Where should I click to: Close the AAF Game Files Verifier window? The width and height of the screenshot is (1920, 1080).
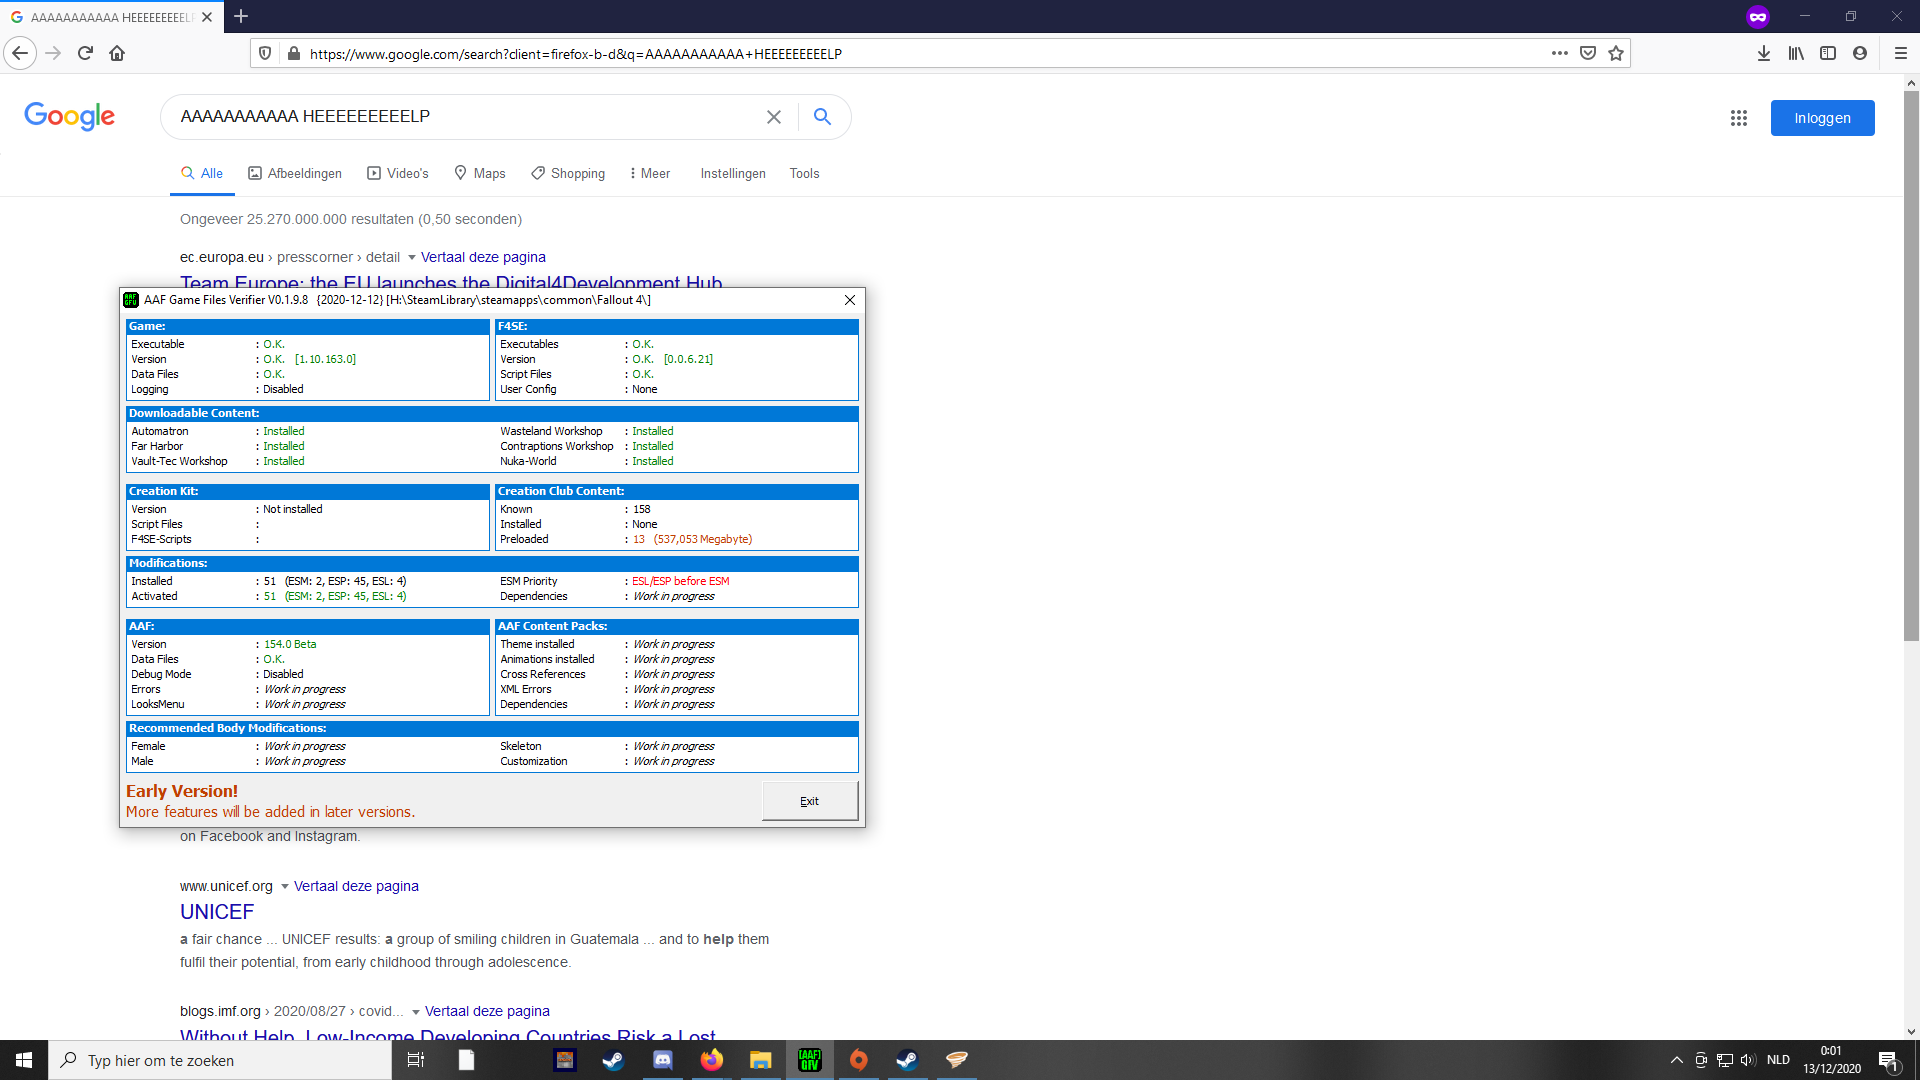click(x=850, y=300)
